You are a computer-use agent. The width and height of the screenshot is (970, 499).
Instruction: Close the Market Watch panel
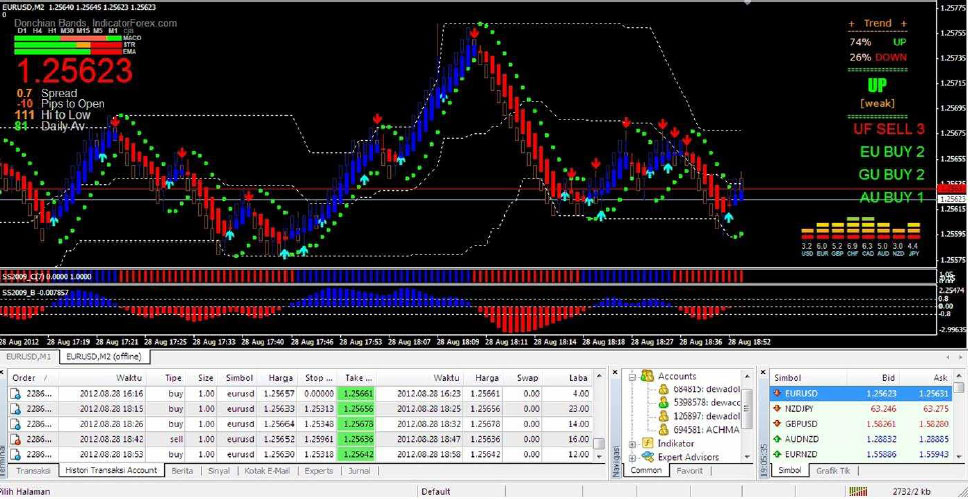pos(763,373)
